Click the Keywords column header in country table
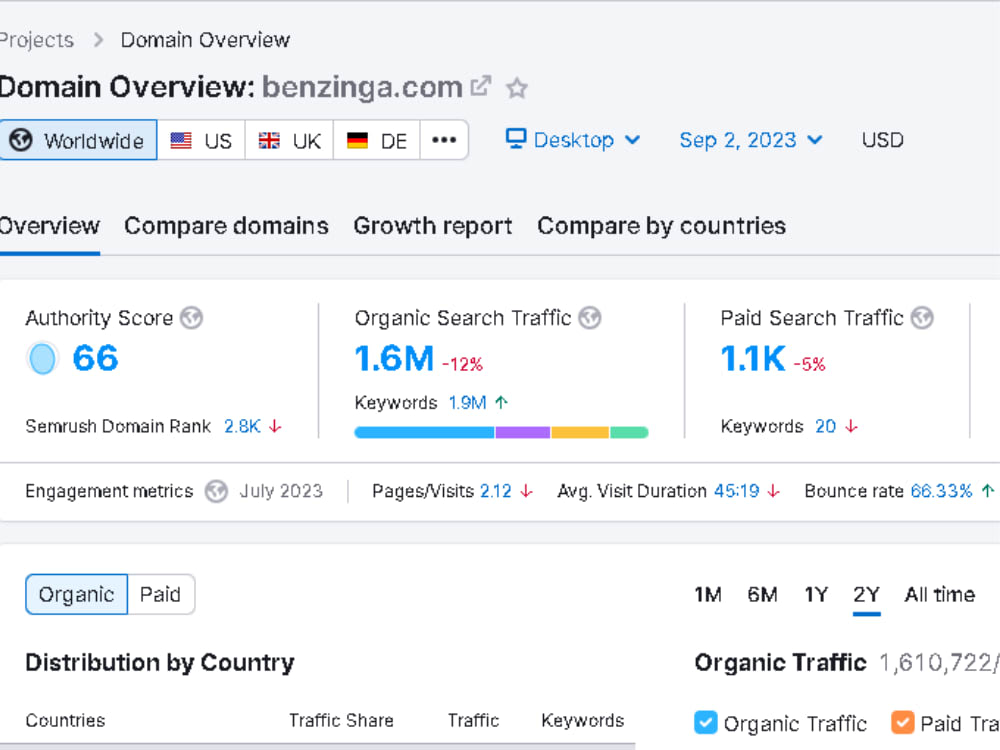Viewport: 1000px width, 750px height. (x=583, y=720)
